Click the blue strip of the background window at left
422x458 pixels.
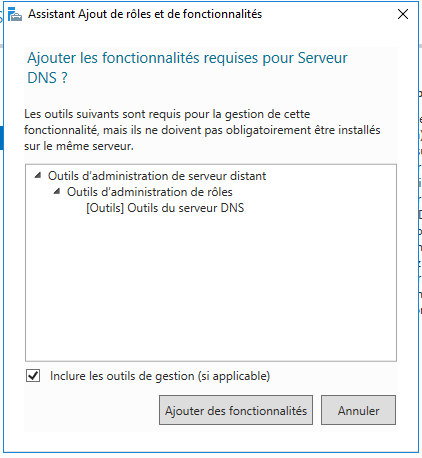click(x=1, y=138)
